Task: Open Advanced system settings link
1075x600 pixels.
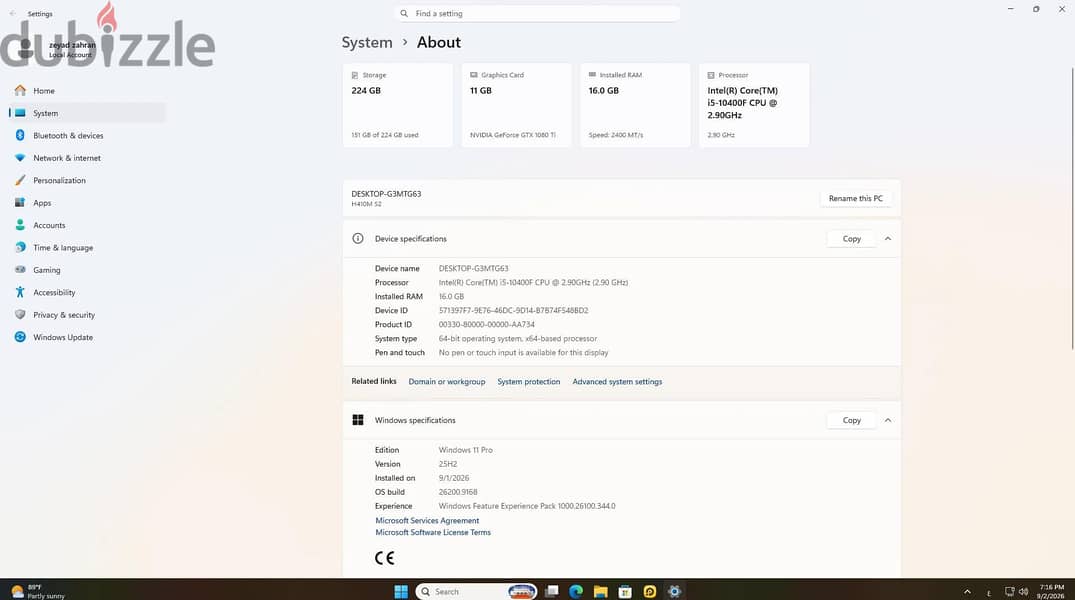Action: [617, 382]
